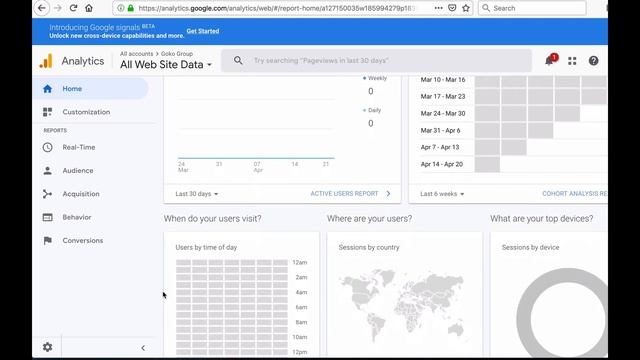This screenshot has width=640, height=360.
Task: Collapse the sidebar with the chevron arrow
Action: (x=143, y=348)
